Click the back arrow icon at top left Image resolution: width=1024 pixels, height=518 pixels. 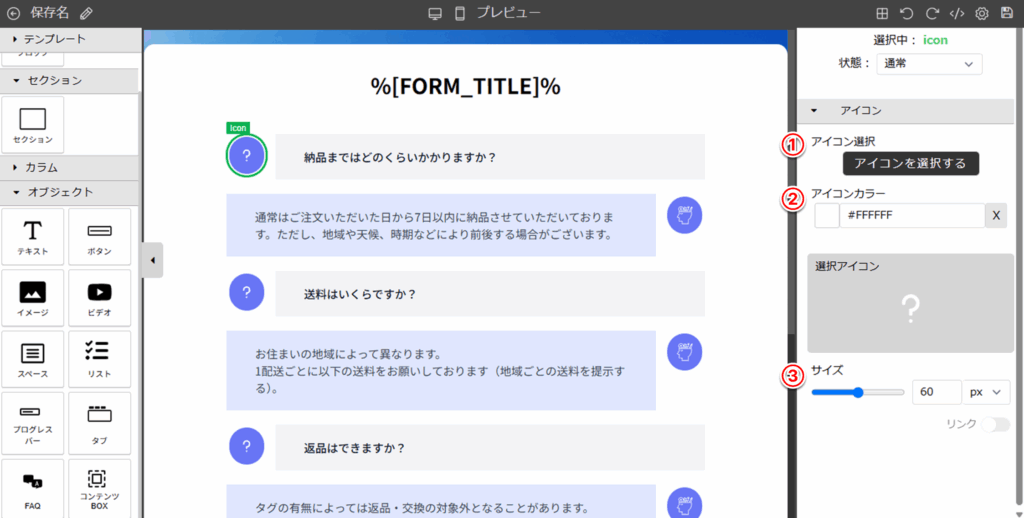(x=13, y=14)
